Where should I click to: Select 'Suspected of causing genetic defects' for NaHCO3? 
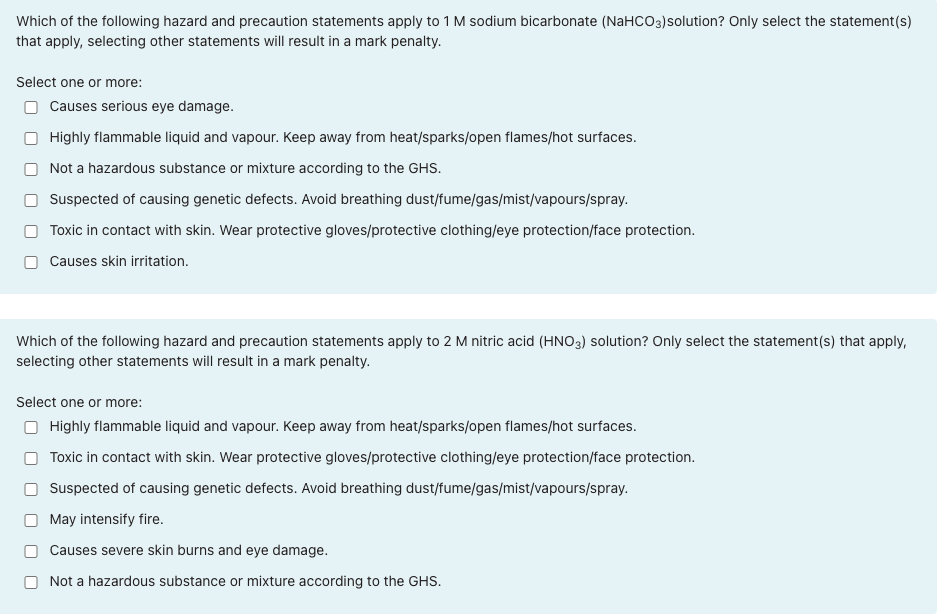[x=31, y=200]
